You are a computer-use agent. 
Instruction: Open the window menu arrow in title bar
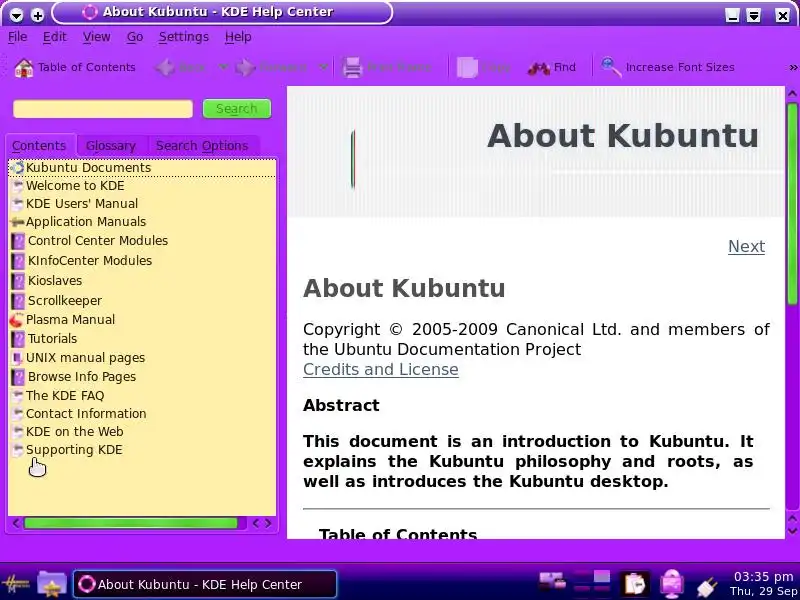click(16, 15)
